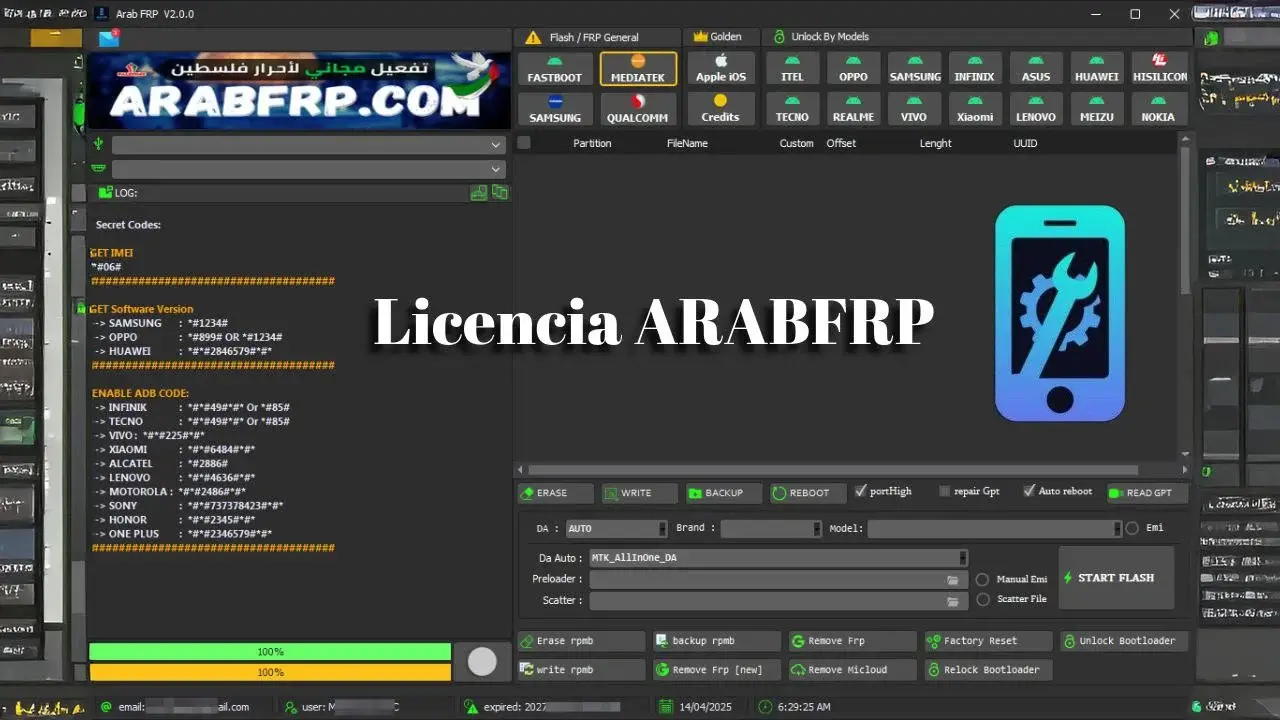Screen dimensions: 1280x720
Task: Click the READ GPT button
Action: pos(1147,493)
